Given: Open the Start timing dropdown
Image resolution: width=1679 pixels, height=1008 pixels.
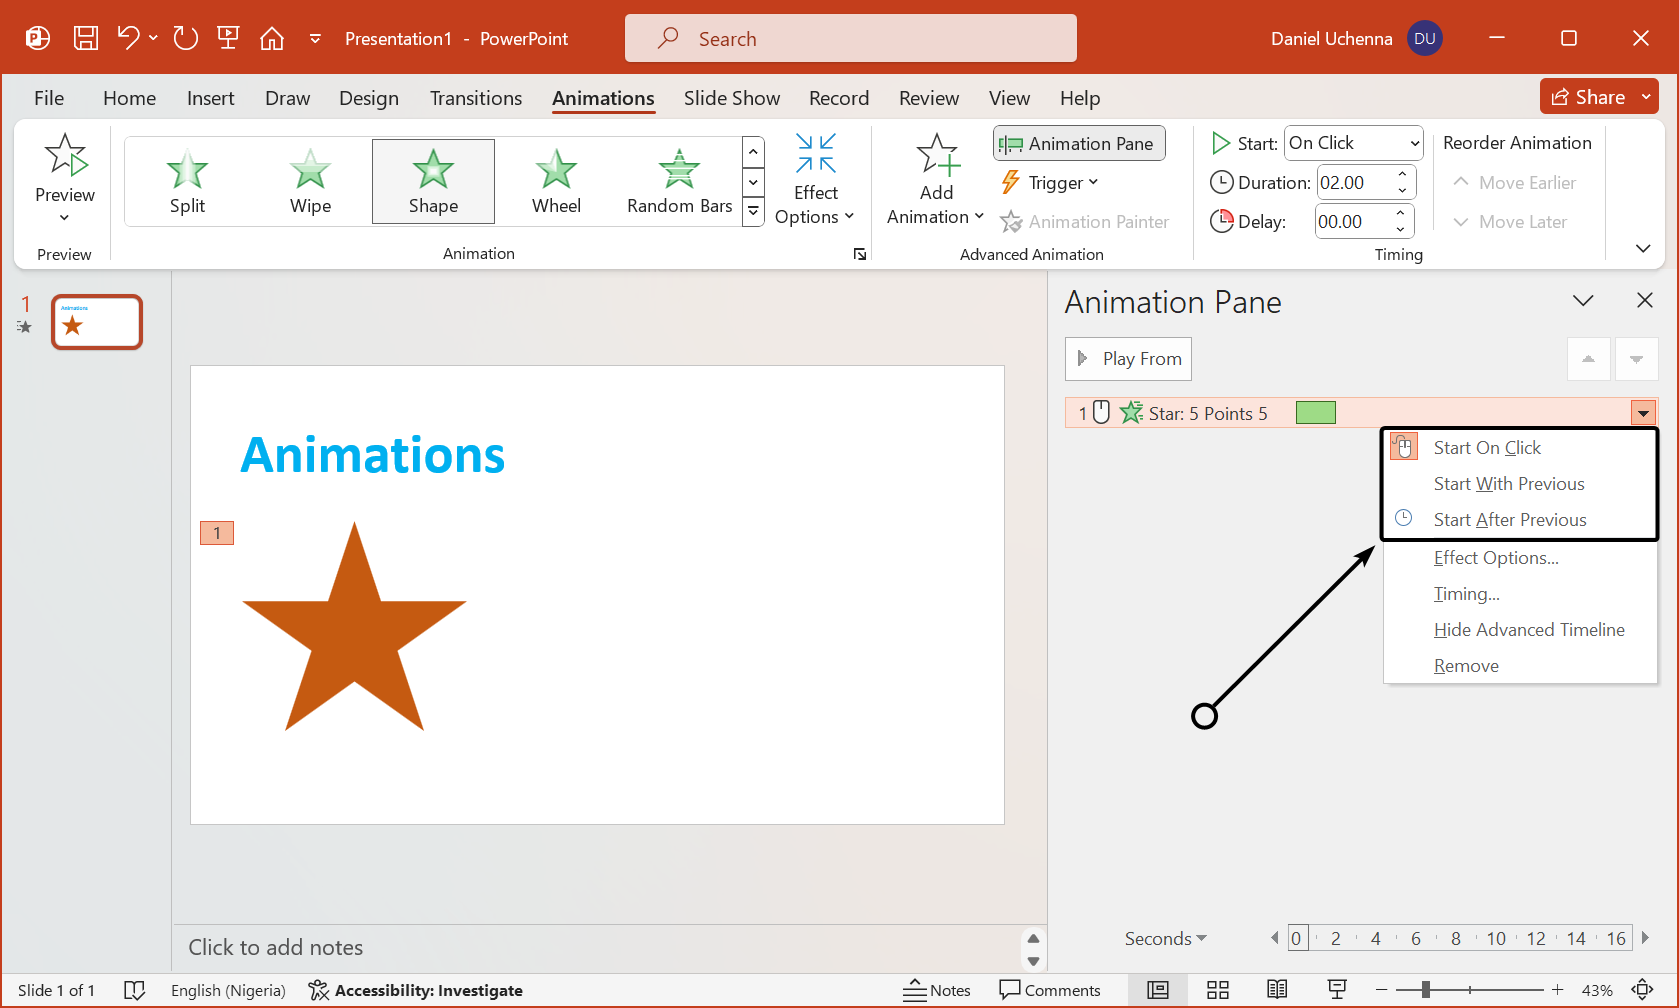Looking at the screenshot, I should (x=1354, y=143).
